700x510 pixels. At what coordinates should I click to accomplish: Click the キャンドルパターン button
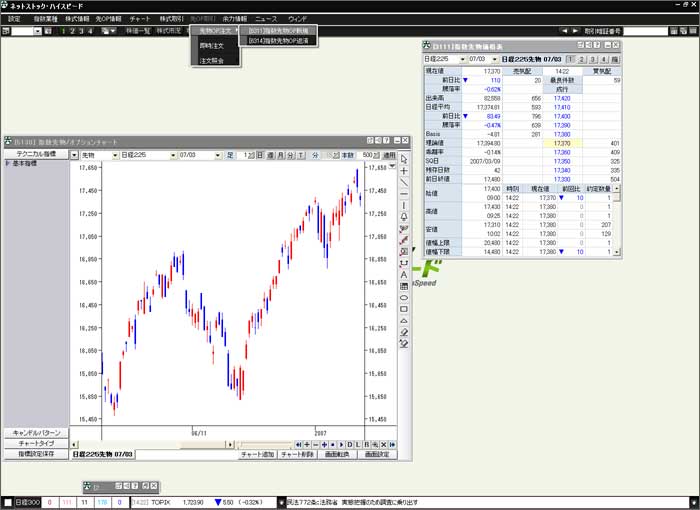(36, 433)
